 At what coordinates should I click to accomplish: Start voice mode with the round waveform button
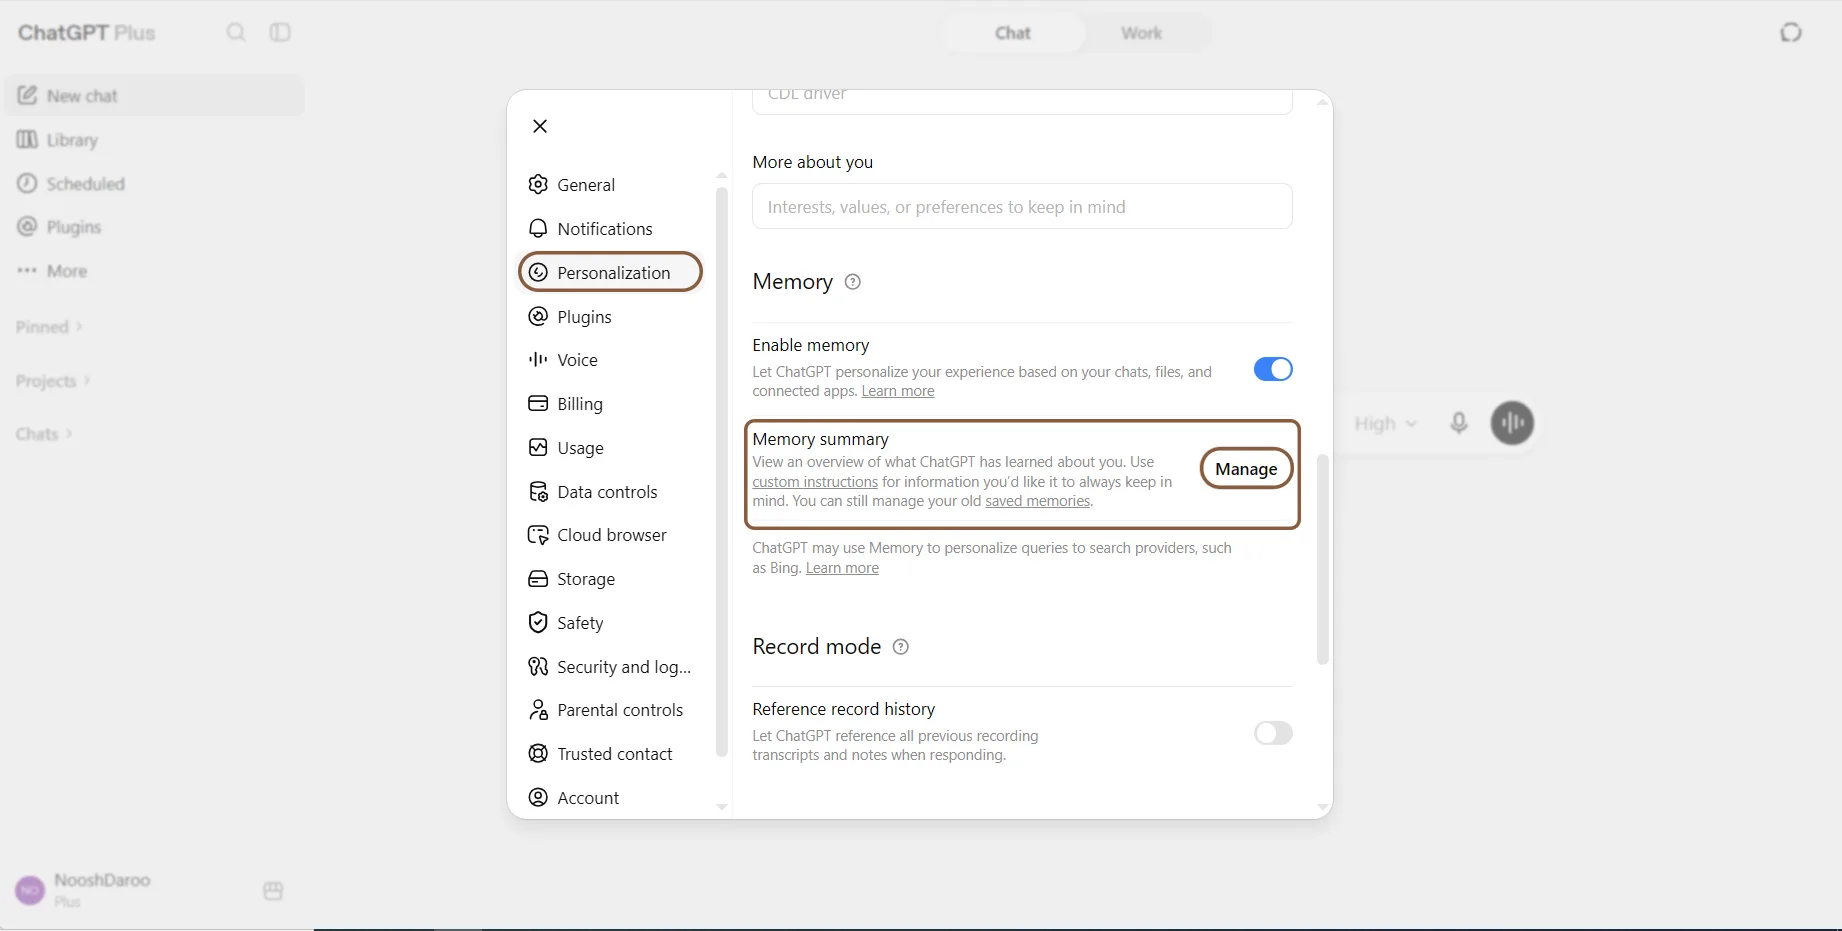click(1512, 423)
